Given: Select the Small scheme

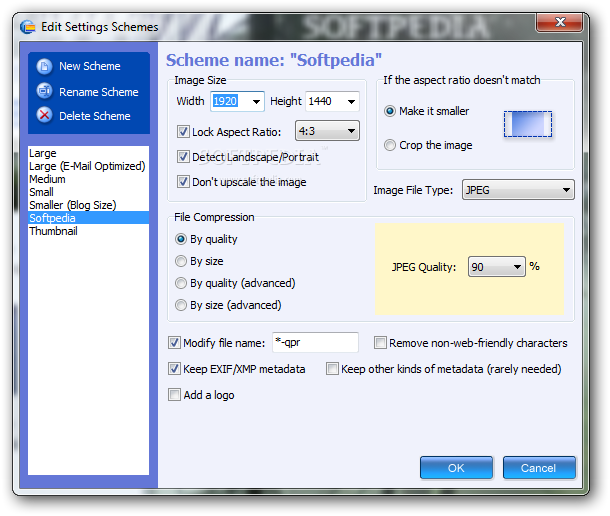Looking at the screenshot, I should pos(88,192).
